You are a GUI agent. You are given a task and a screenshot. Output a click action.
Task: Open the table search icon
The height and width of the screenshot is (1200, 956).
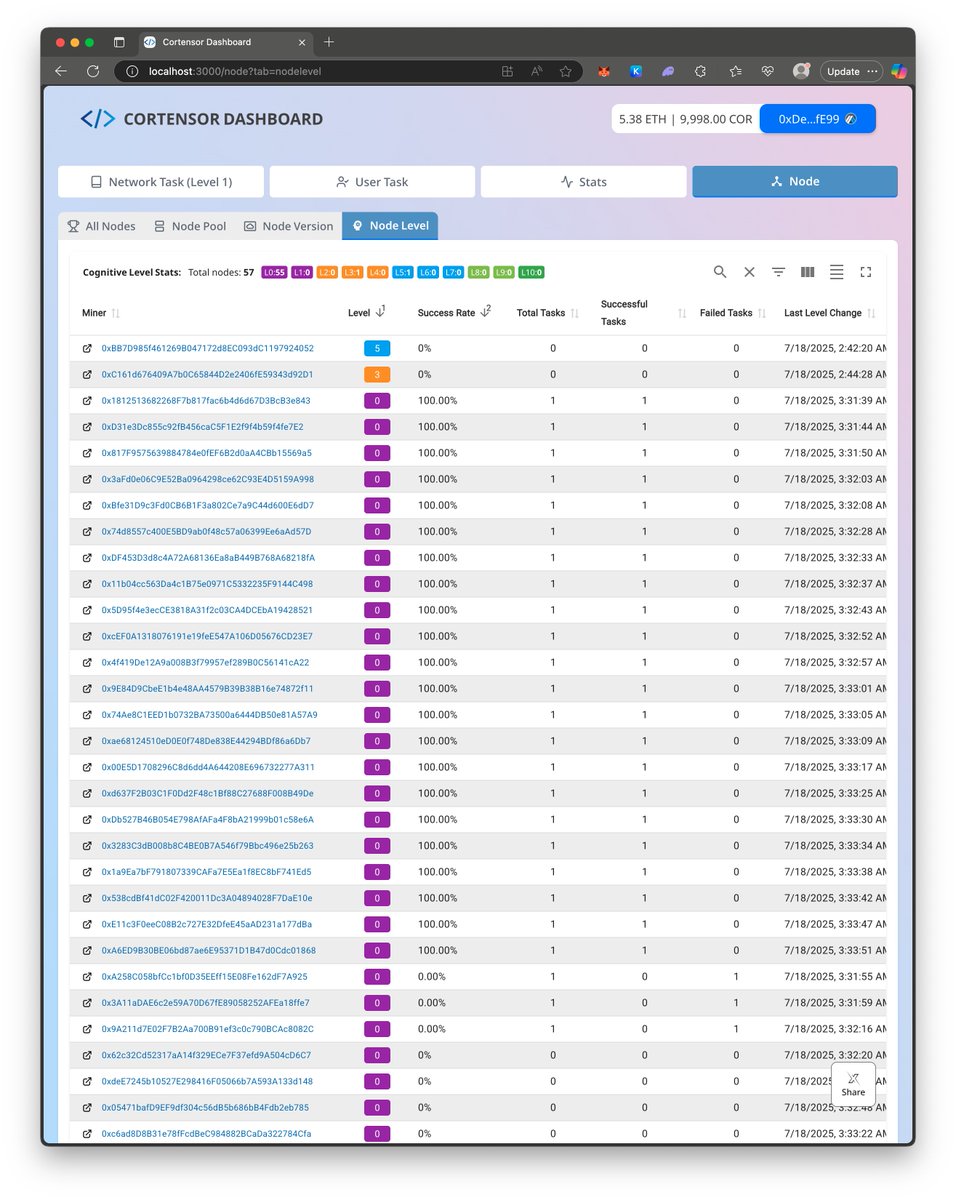[720, 272]
